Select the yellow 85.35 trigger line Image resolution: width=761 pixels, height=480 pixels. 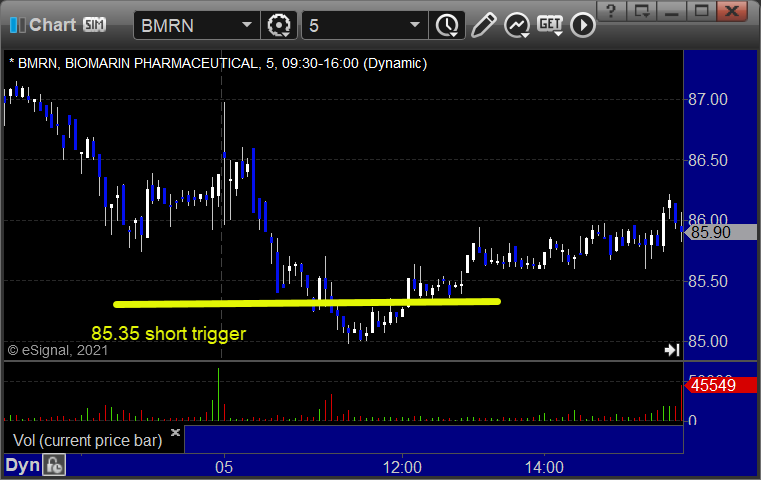click(307, 303)
